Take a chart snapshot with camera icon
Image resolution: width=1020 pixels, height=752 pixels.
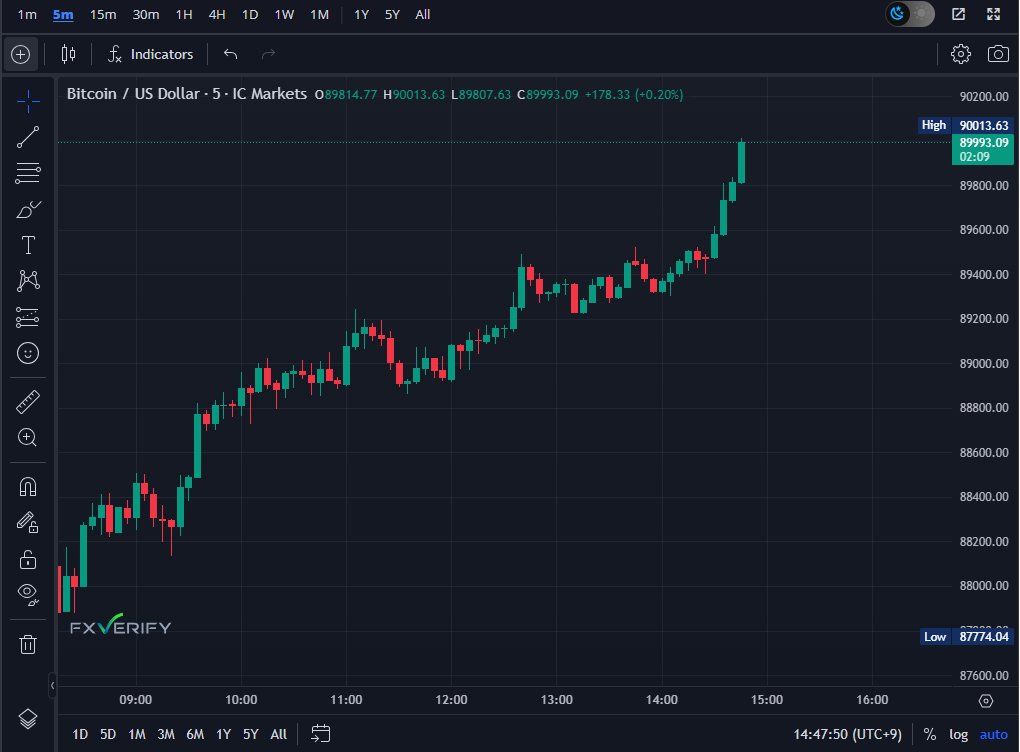pos(998,54)
